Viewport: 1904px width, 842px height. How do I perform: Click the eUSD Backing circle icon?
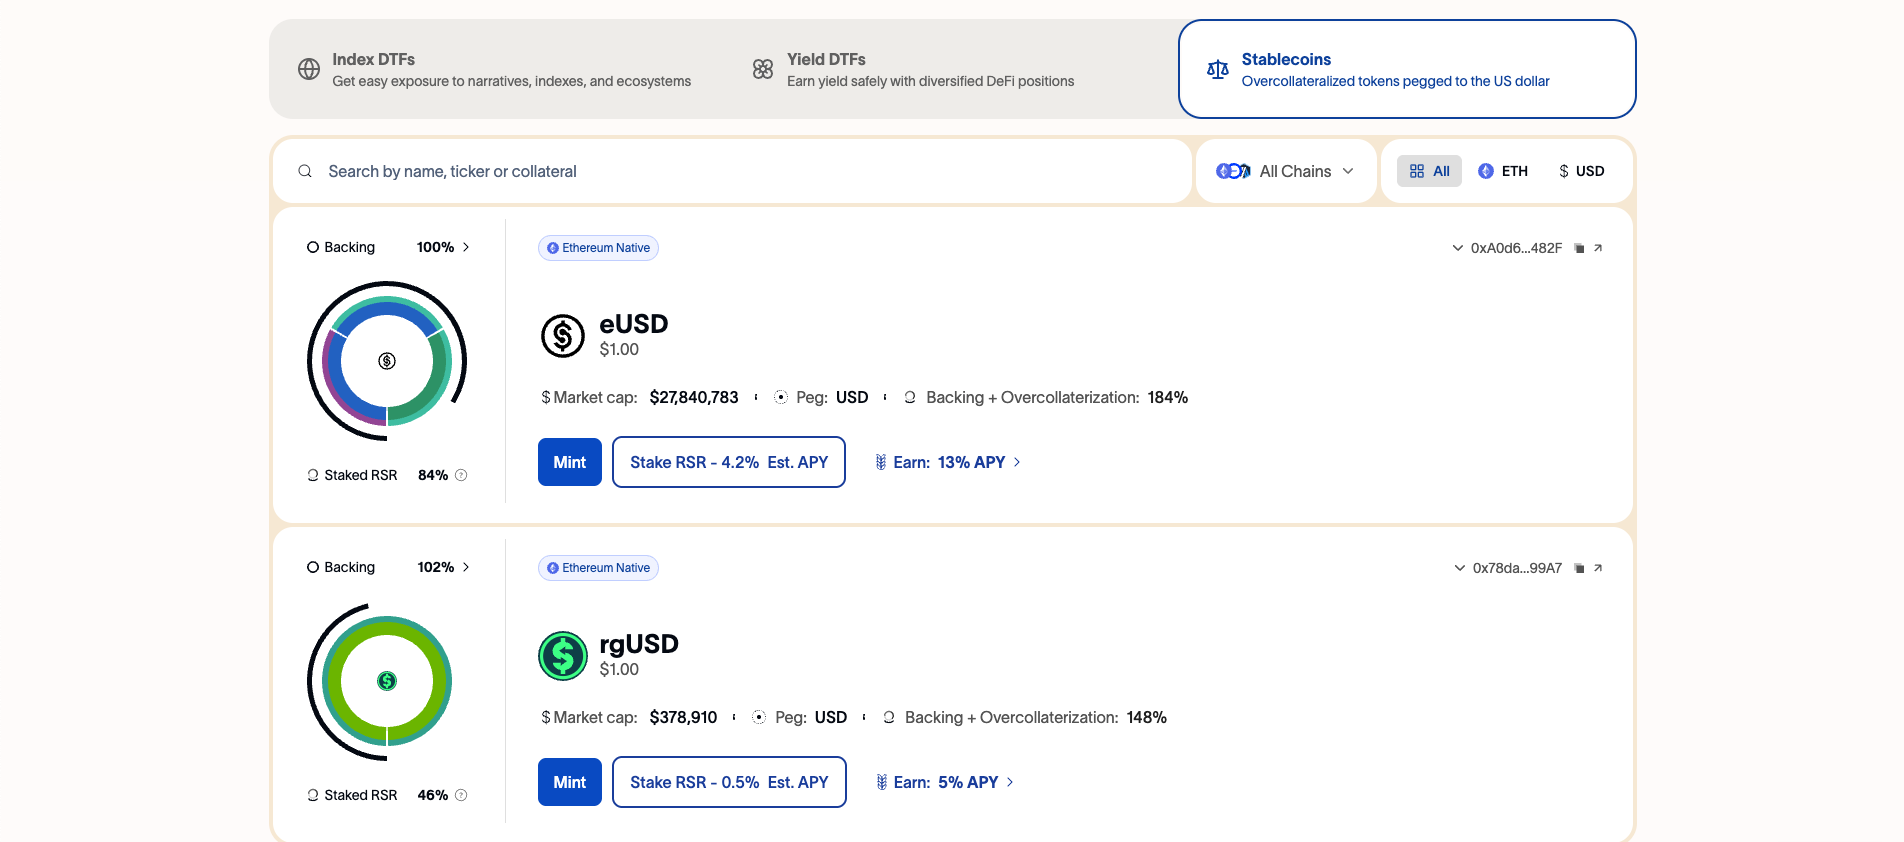pyautogui.click(x=313, y=247)
